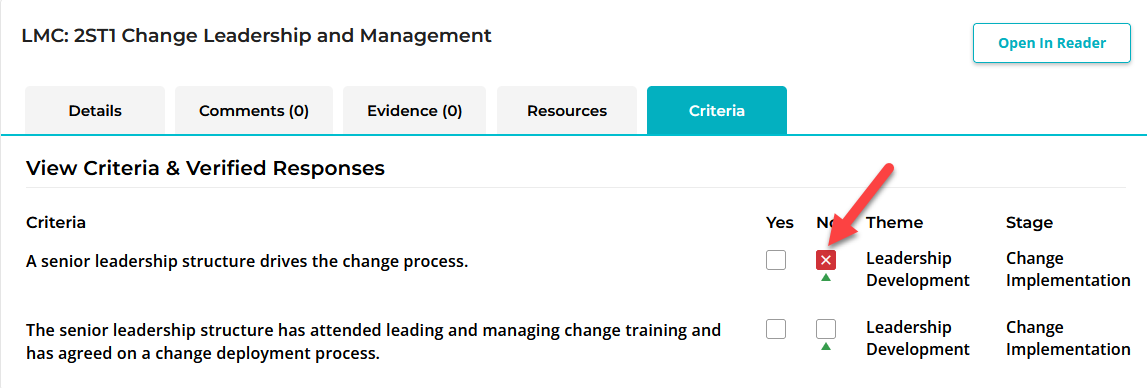
Task: Select the 'senior leadership structure drives' criterion text
Action: [247, 261]
